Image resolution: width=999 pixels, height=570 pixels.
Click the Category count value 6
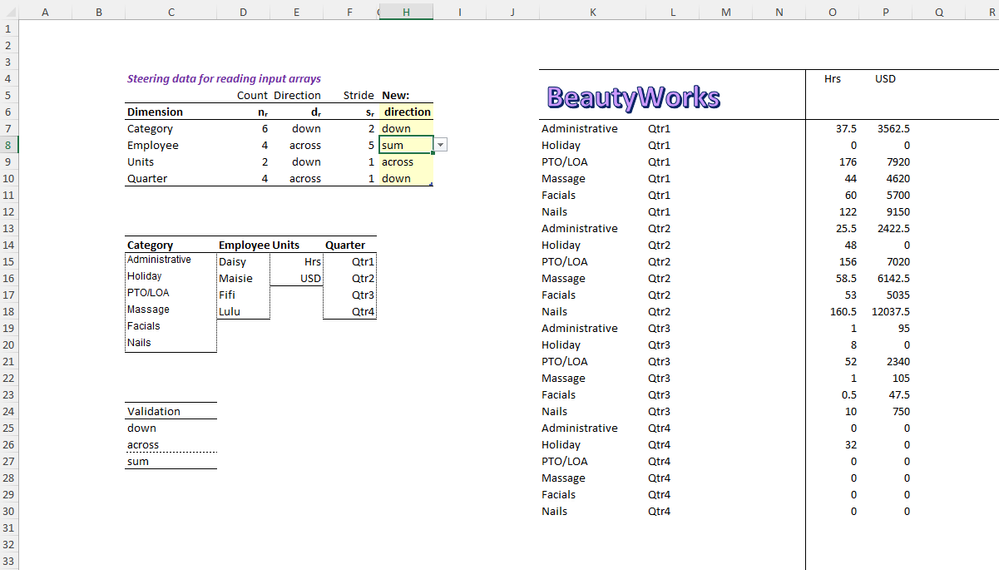coord(264,129)
